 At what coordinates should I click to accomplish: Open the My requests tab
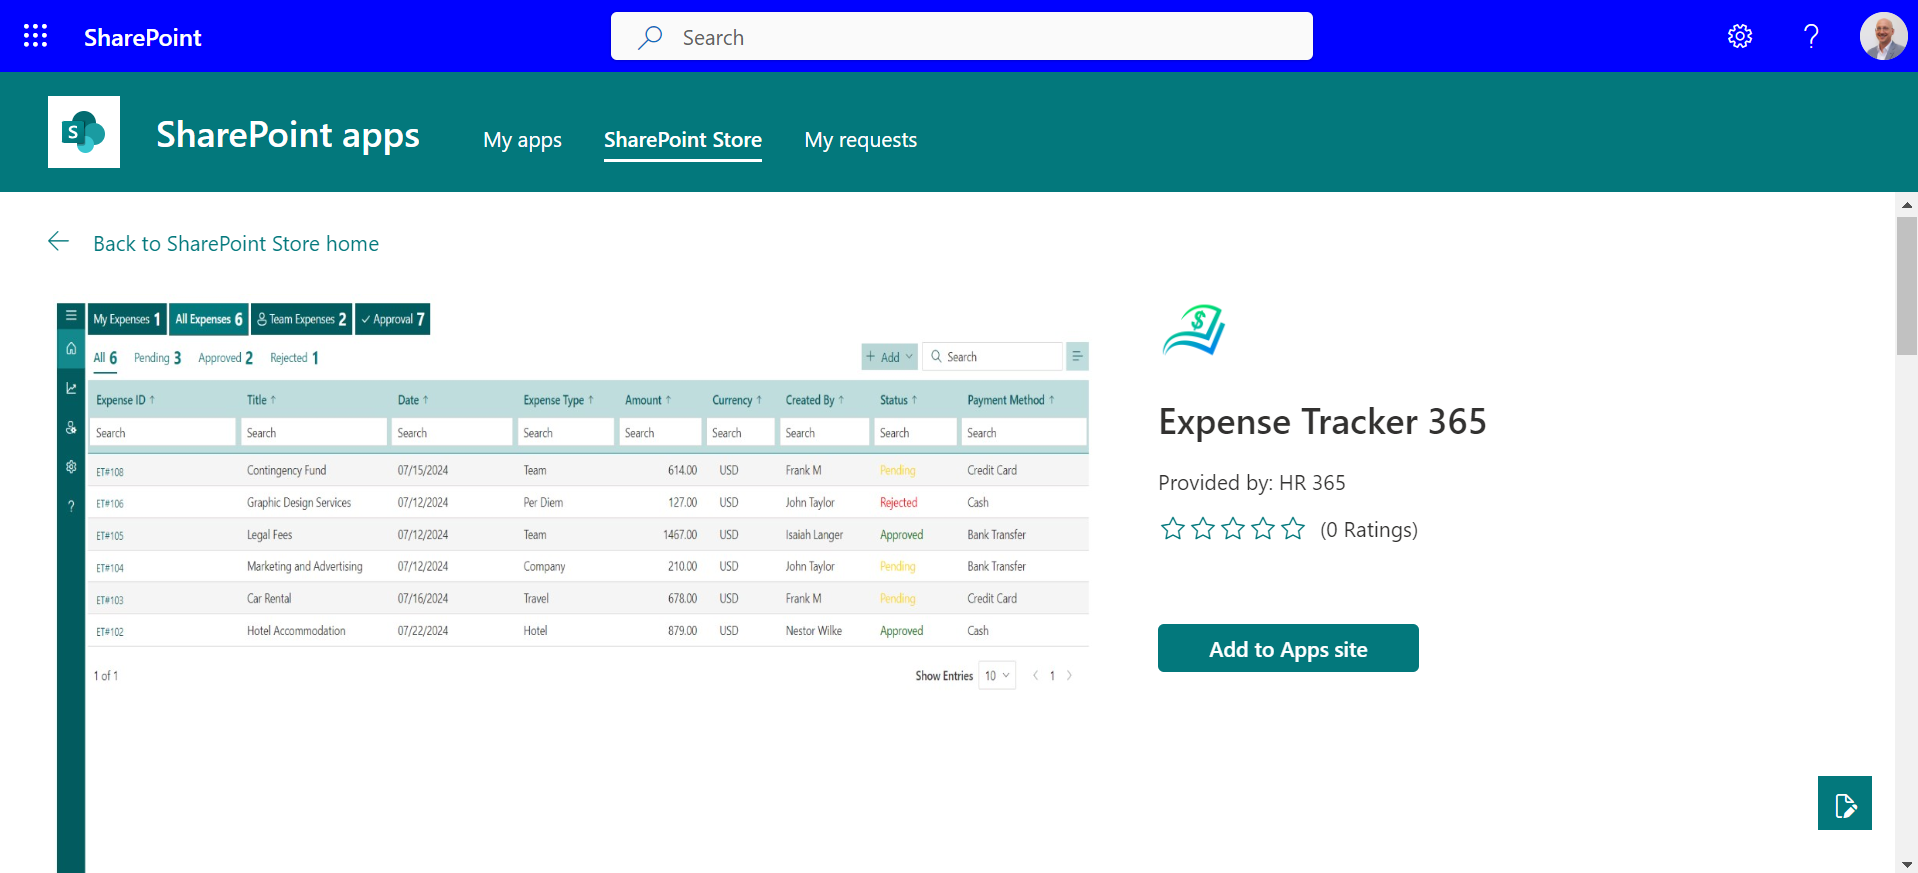pyautogui.click(x=861, y=140)
